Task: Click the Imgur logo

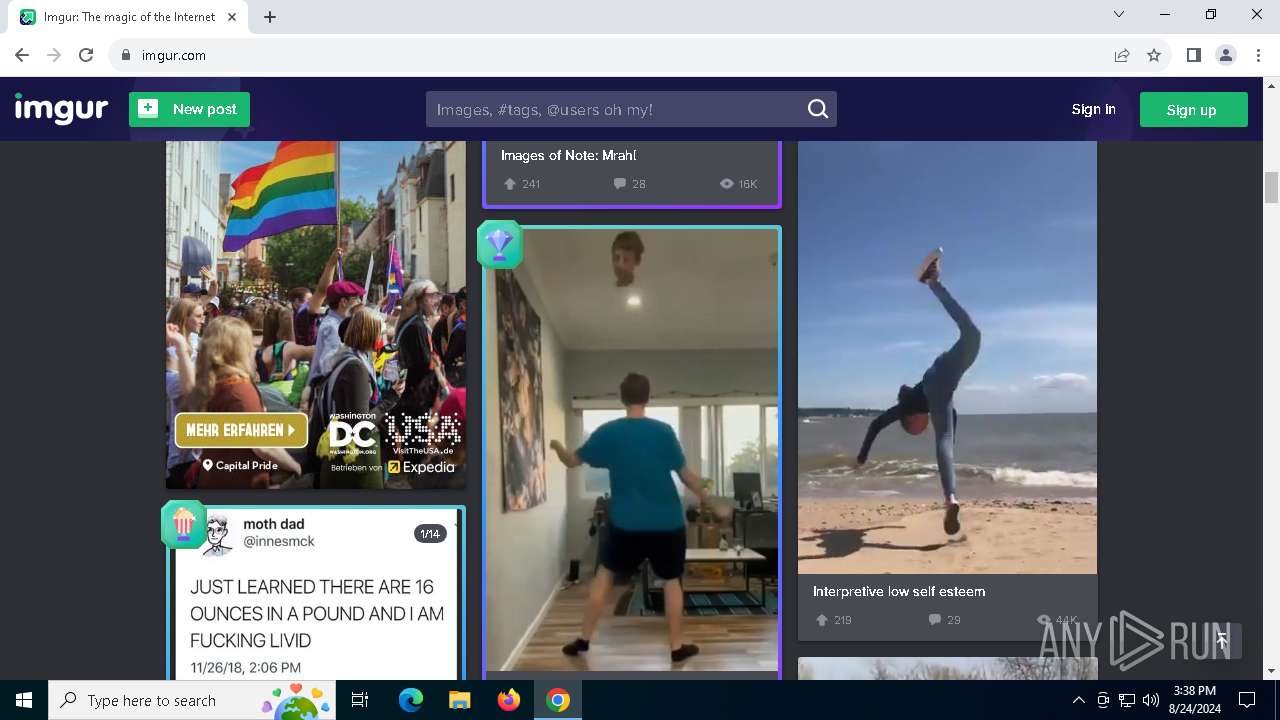Action: [61, 108]
